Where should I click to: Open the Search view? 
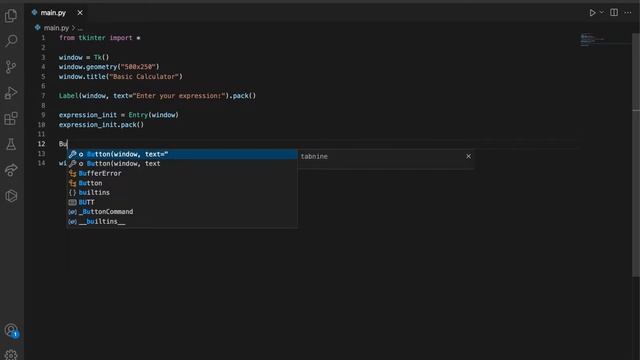(11, 41)
